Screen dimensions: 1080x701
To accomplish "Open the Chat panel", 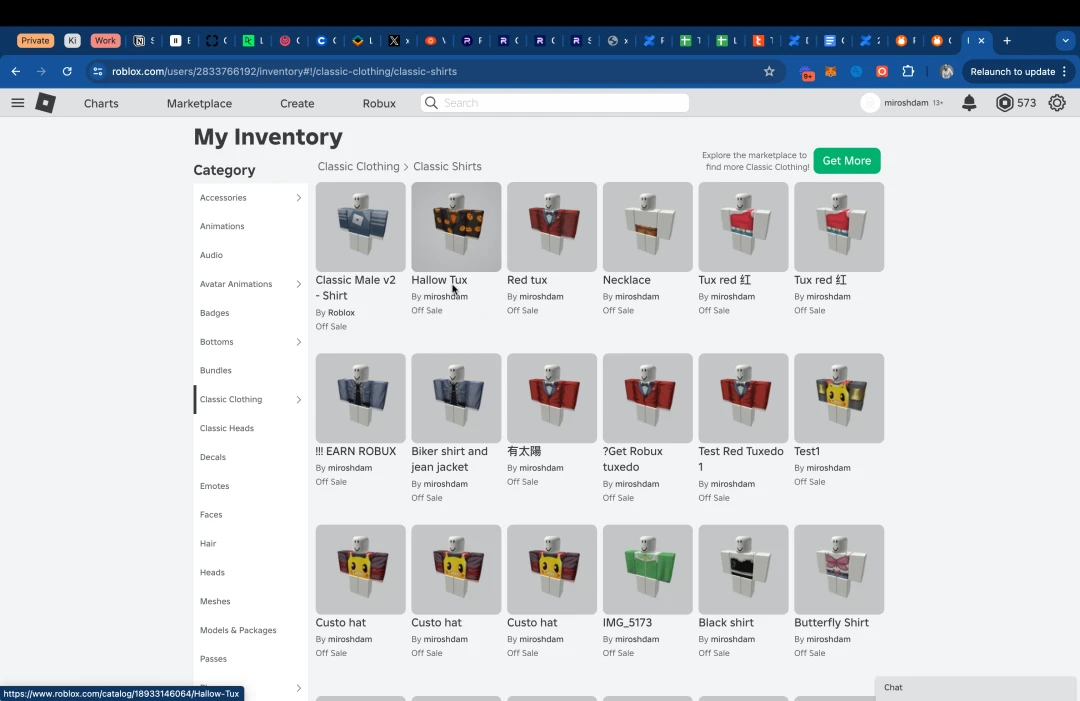I will (x=975, y=688).
